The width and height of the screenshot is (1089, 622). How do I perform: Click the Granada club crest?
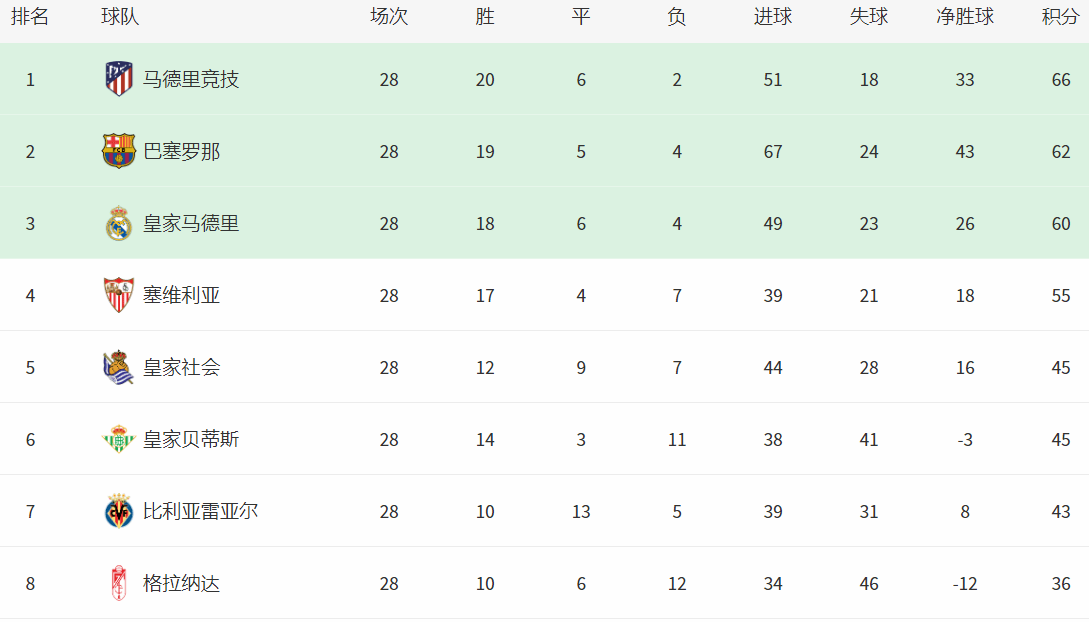coord(119,583)
